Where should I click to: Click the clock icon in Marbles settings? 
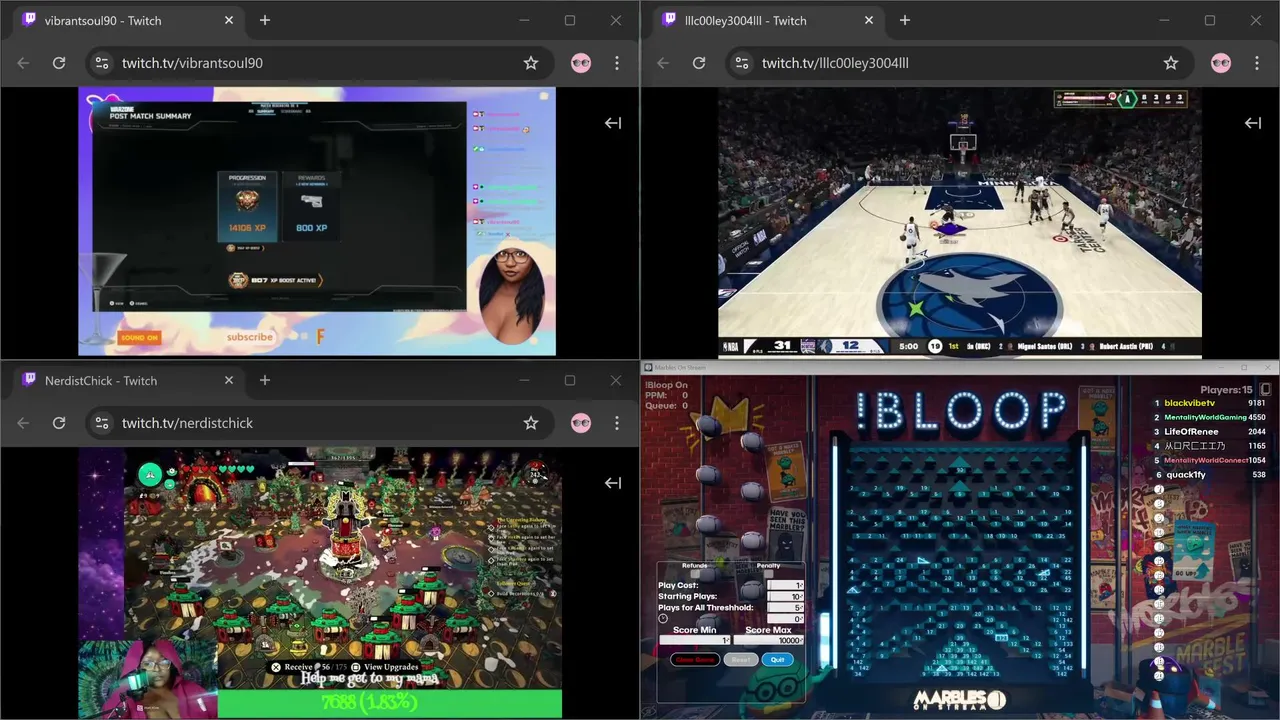[663, 618]
